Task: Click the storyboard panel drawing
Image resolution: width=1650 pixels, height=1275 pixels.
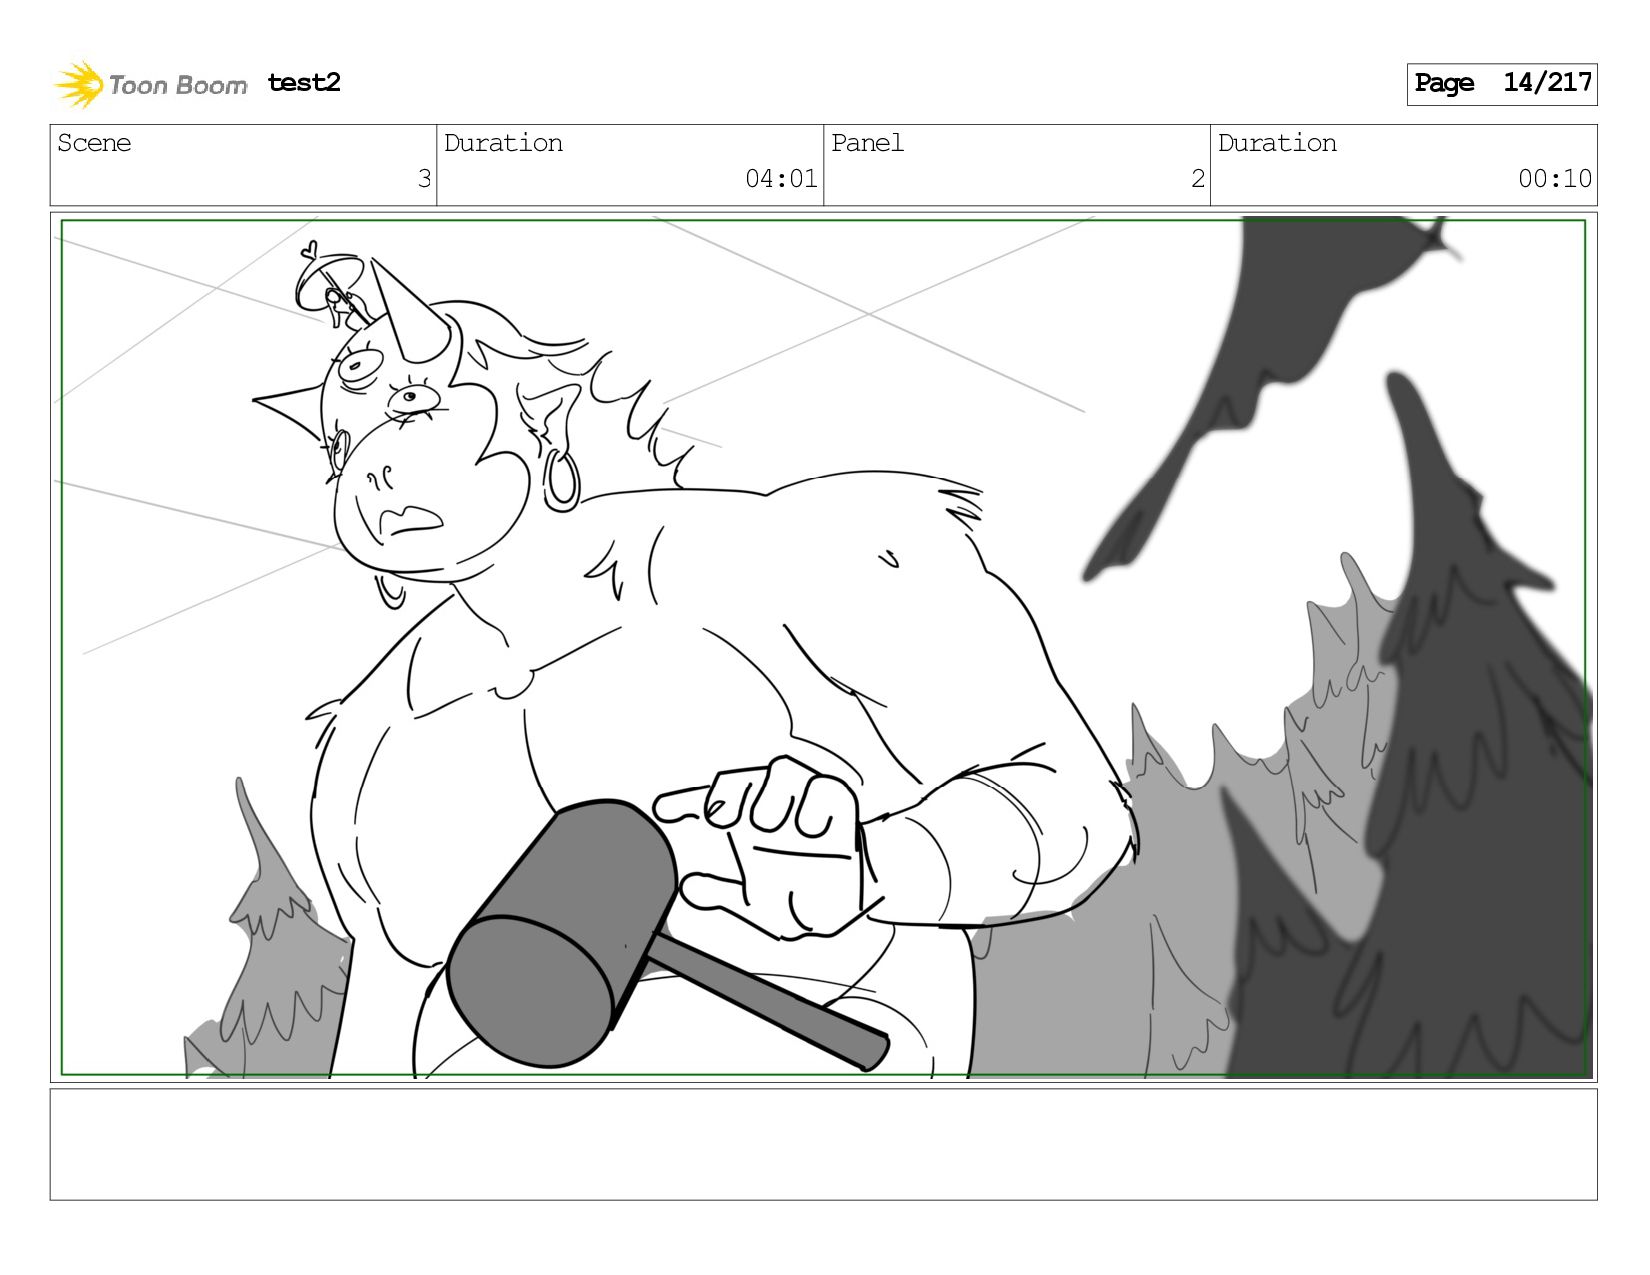Action: pyautogui.click(x=823, y=647)
